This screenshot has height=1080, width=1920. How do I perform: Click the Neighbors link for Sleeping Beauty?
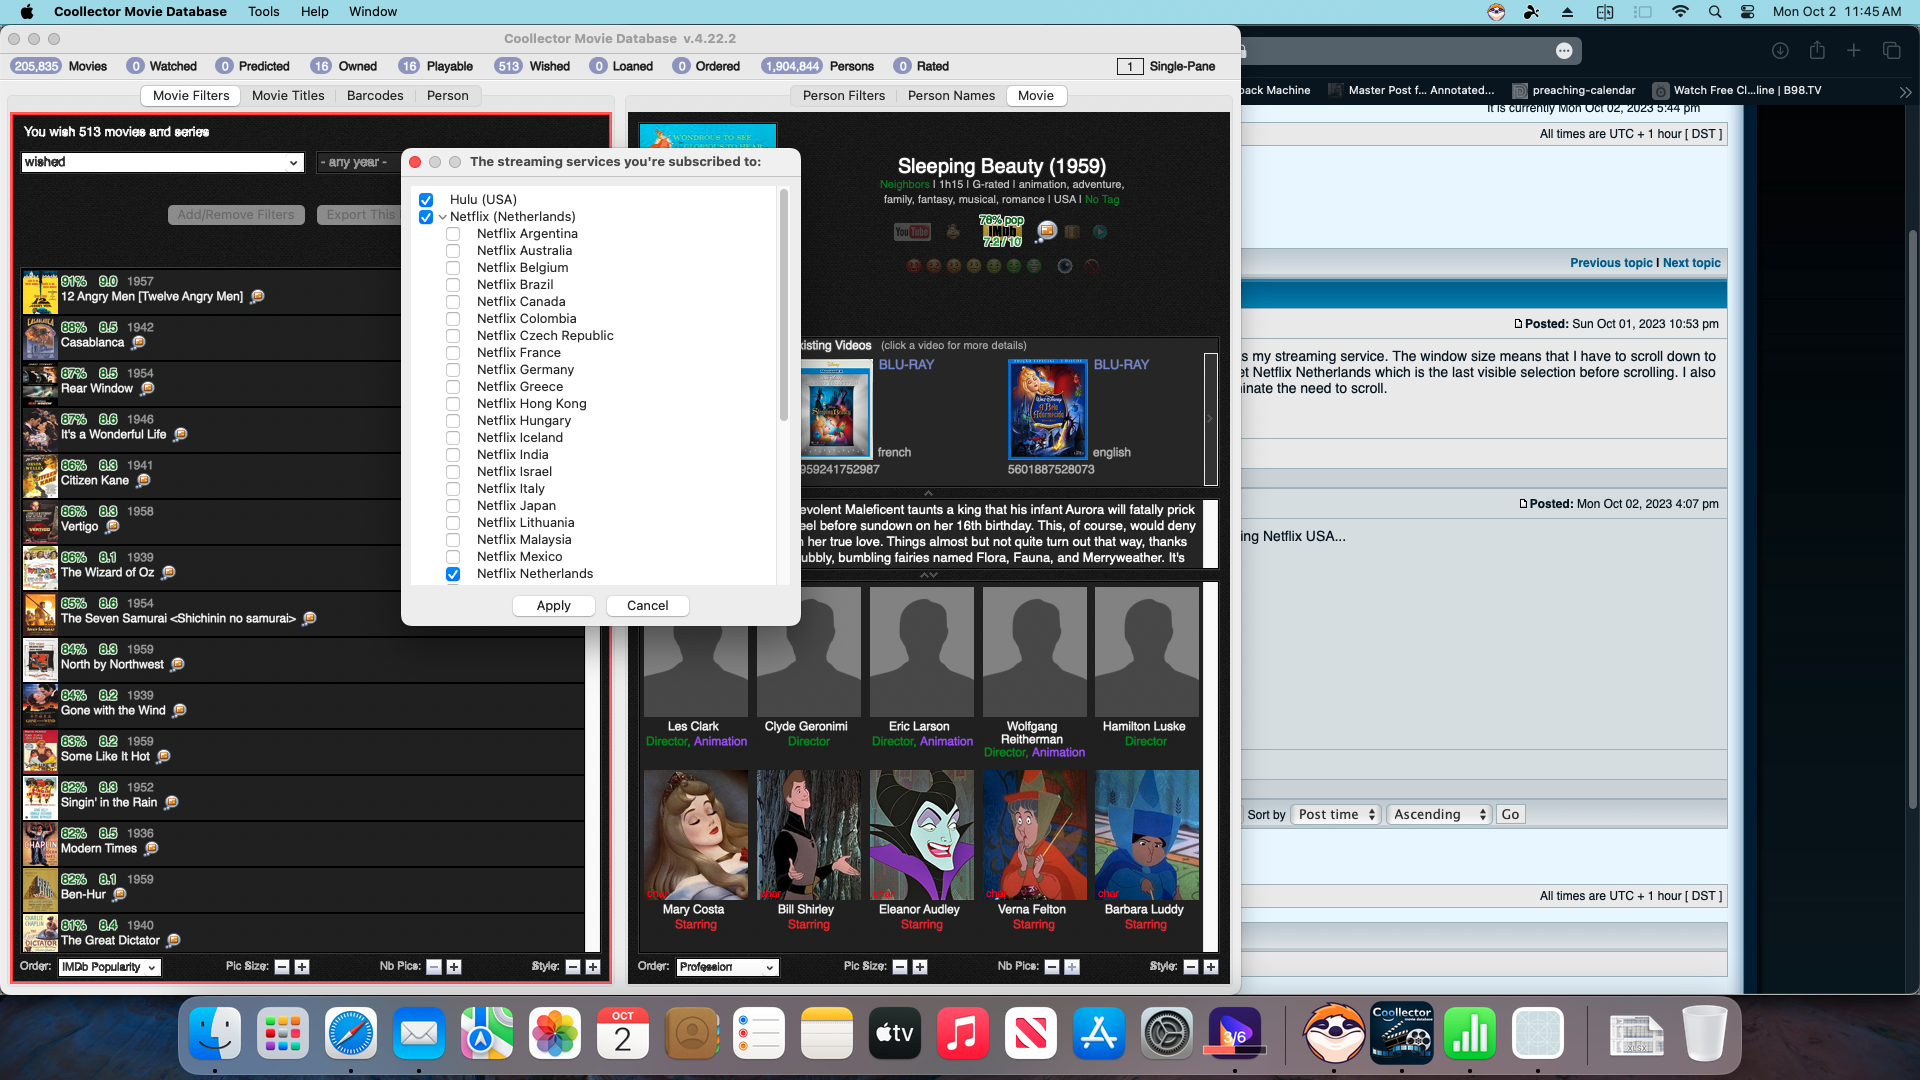[x=904, y=185]
